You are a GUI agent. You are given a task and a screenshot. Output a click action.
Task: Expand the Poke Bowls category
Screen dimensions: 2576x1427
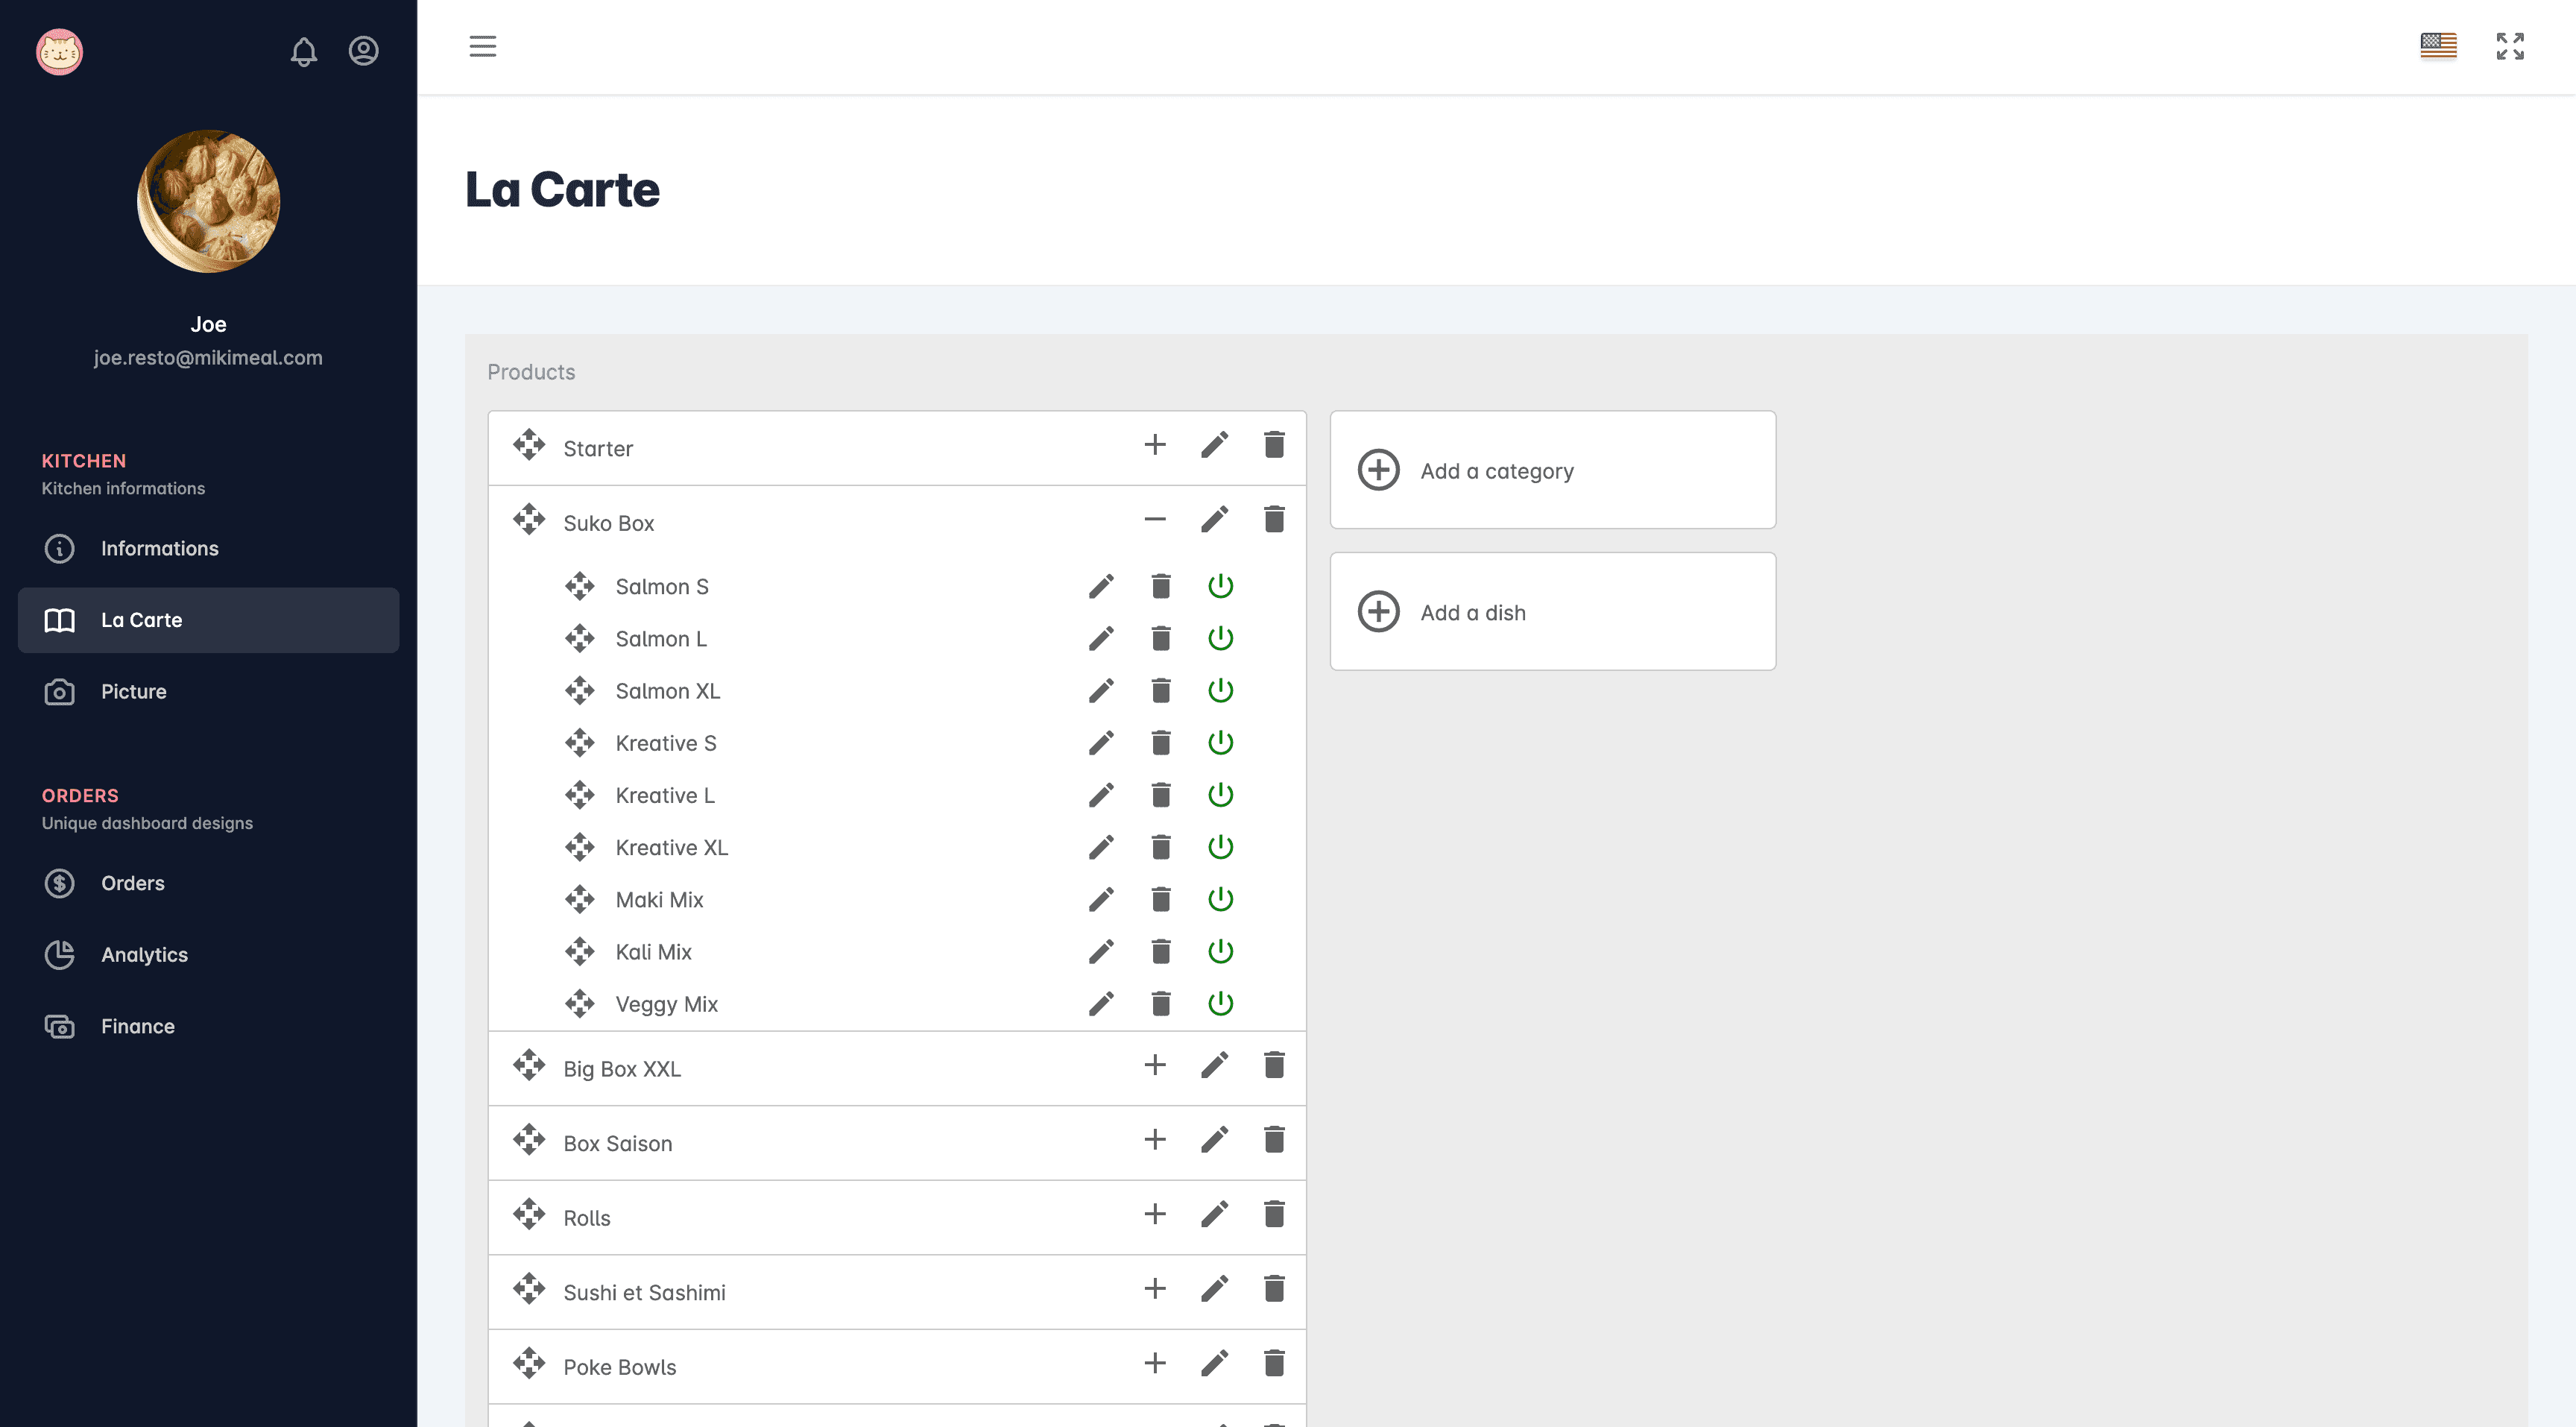[1154, 1364]
